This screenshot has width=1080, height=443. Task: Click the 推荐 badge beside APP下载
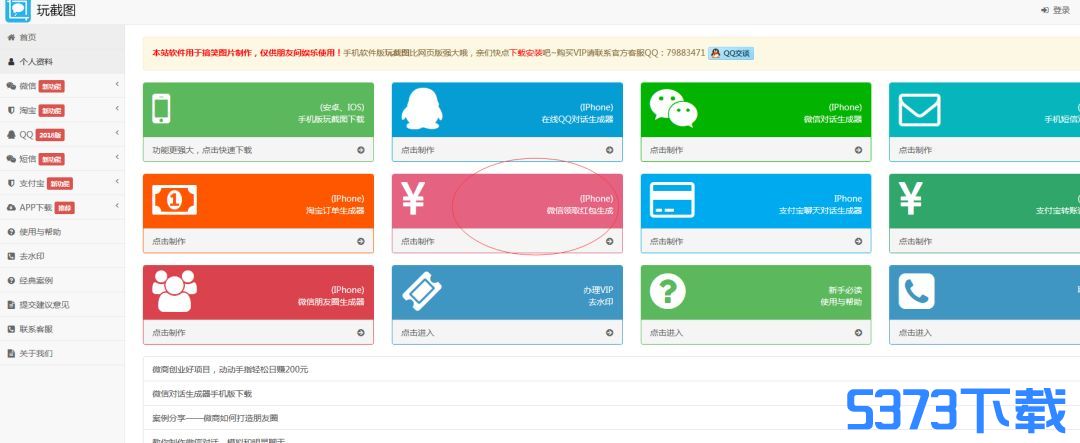[64, 208]
